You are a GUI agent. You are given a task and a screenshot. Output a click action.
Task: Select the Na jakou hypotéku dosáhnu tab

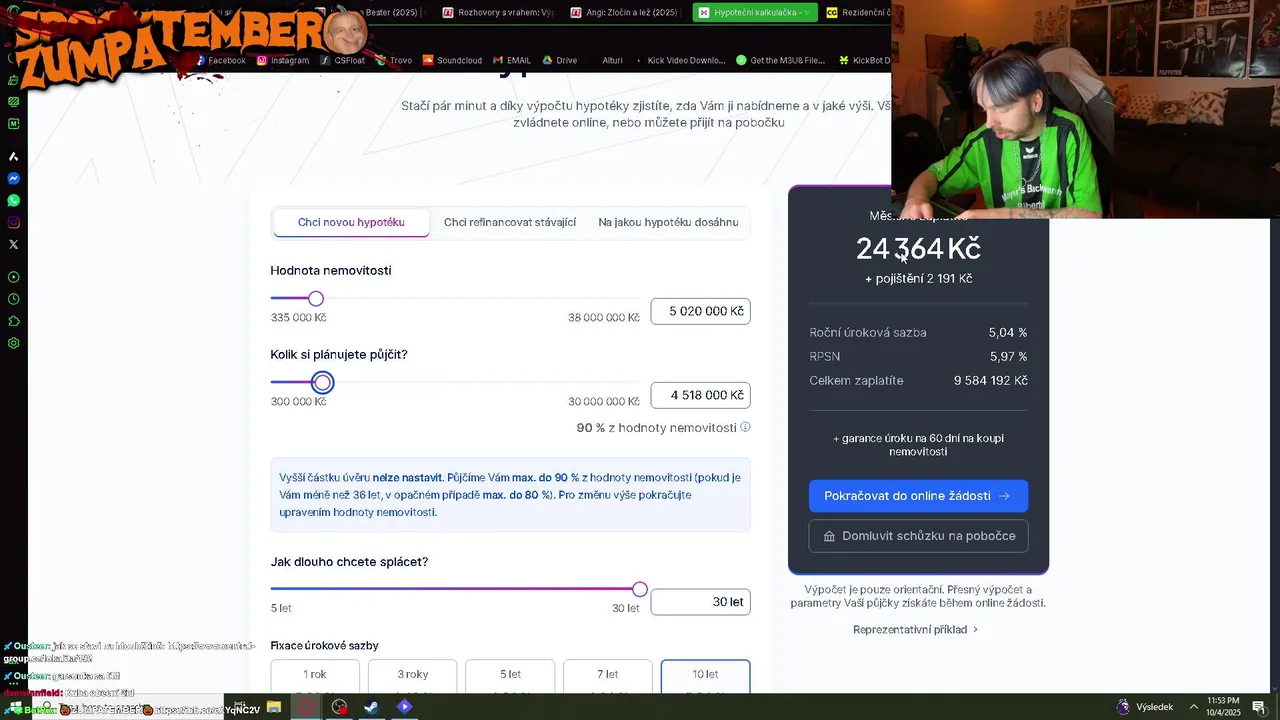[x=668, y=222]
